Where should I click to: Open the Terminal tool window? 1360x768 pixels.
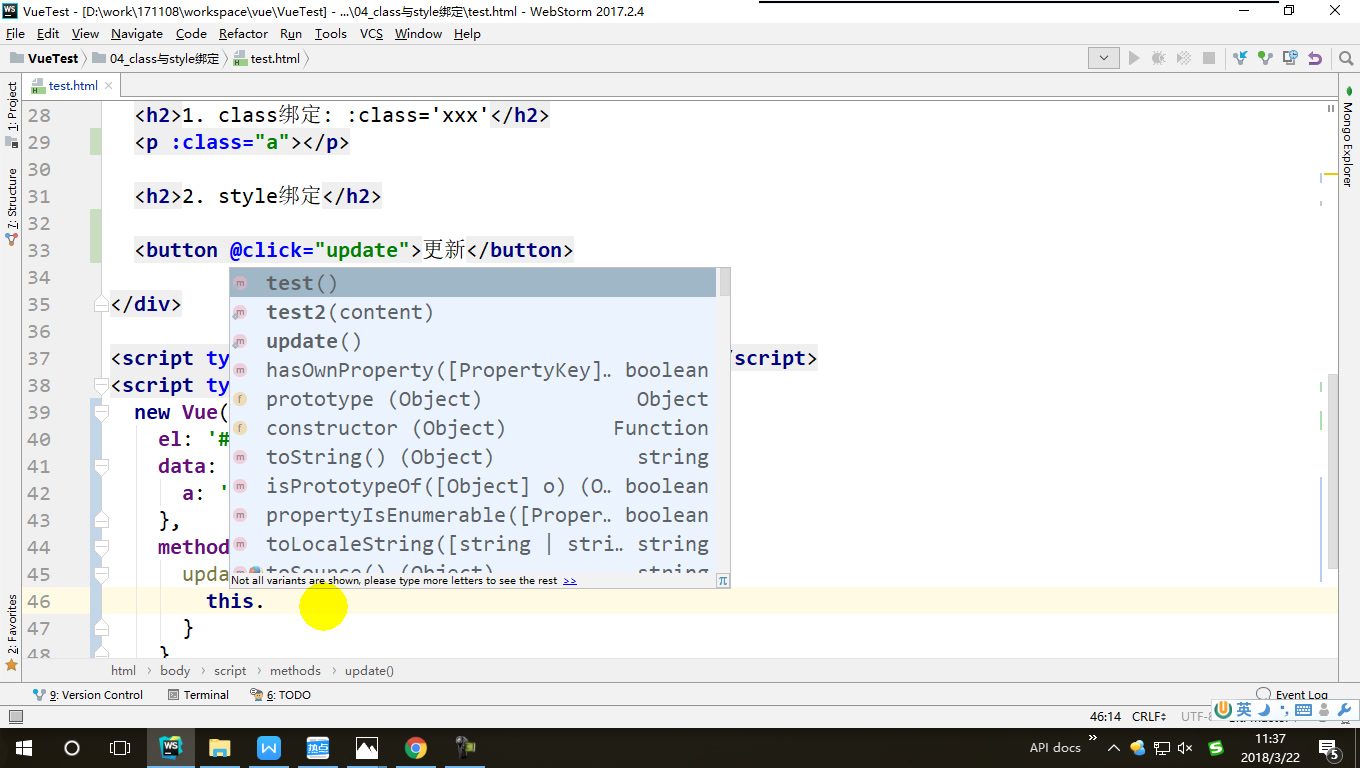point(198,695)
